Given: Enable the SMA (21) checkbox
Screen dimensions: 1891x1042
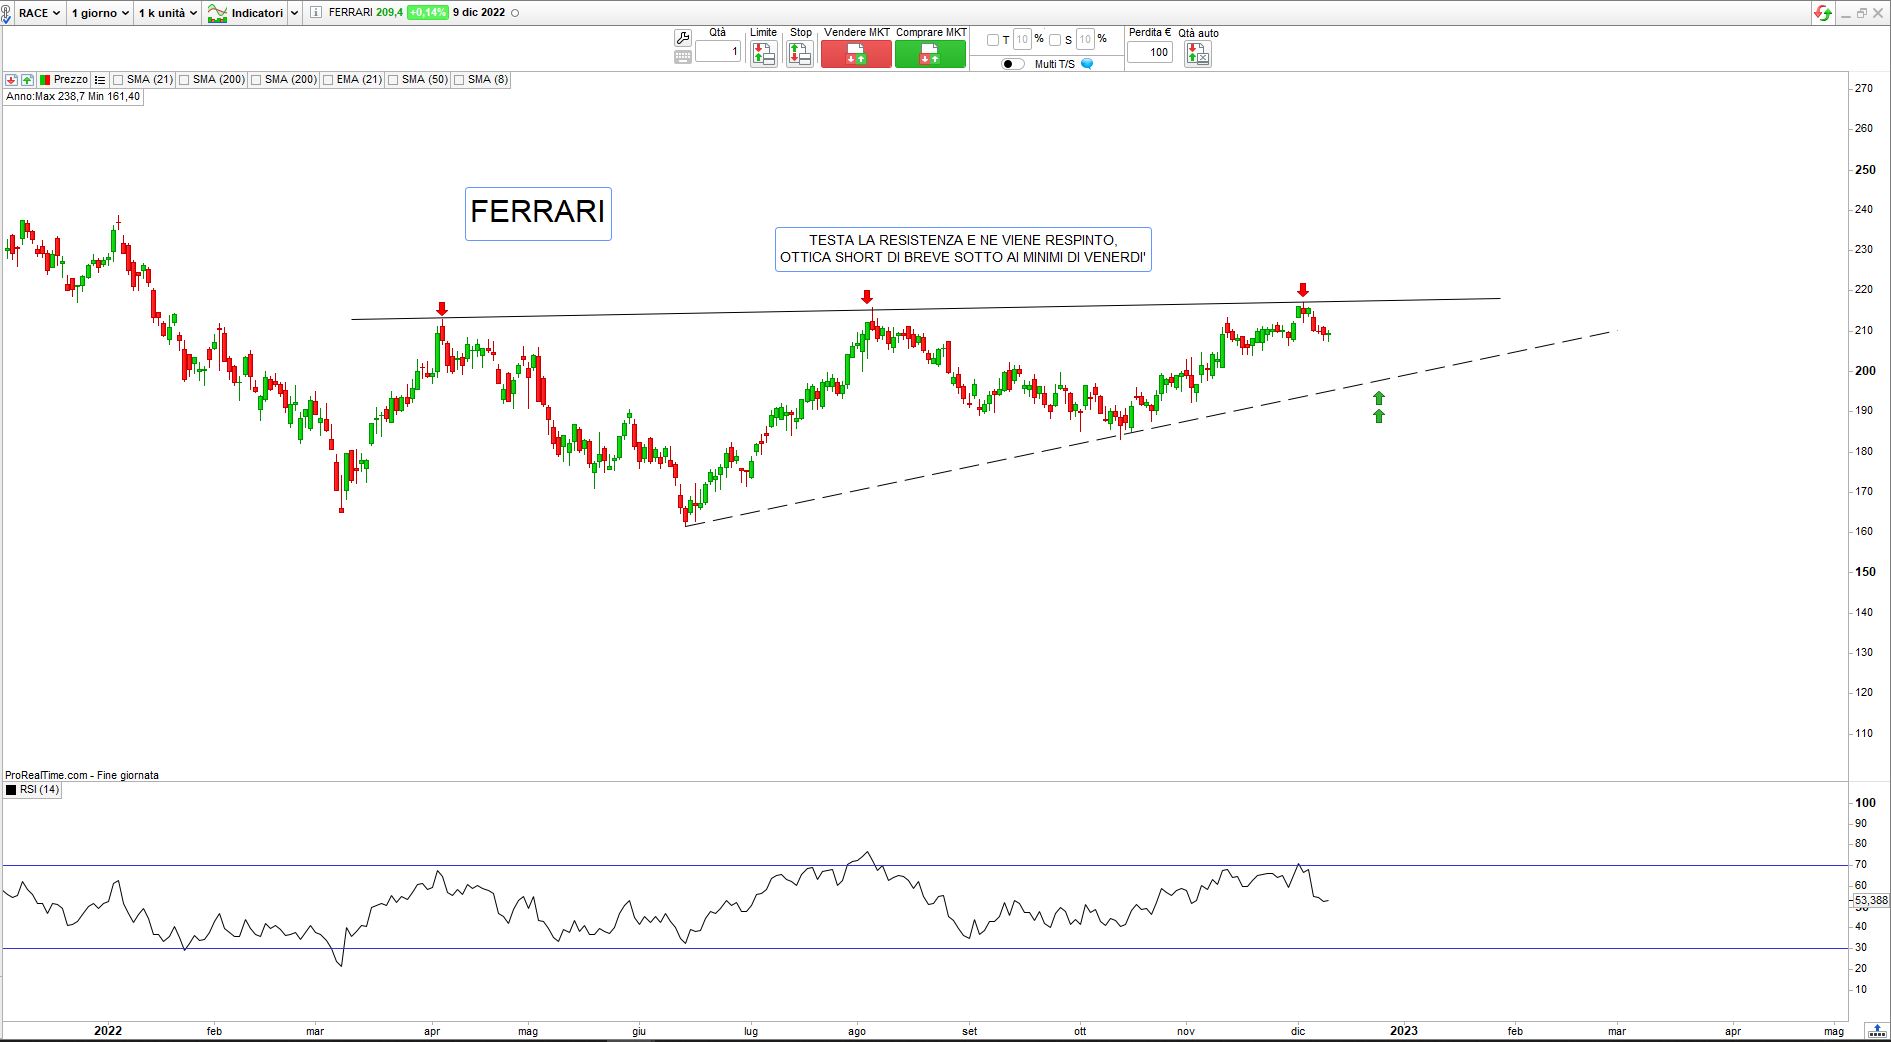Looking at the screenshot, I should pyautogui.click(x=119, y=80).
